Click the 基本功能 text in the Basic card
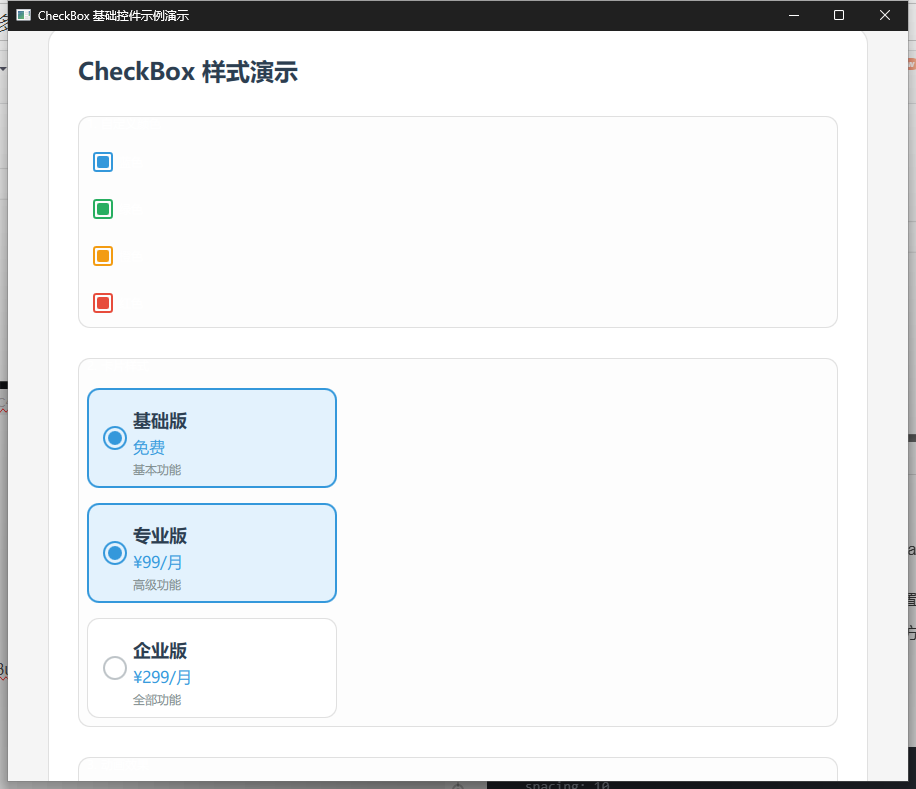The width and height of the screenshot is (916, 789). [157, 469]
